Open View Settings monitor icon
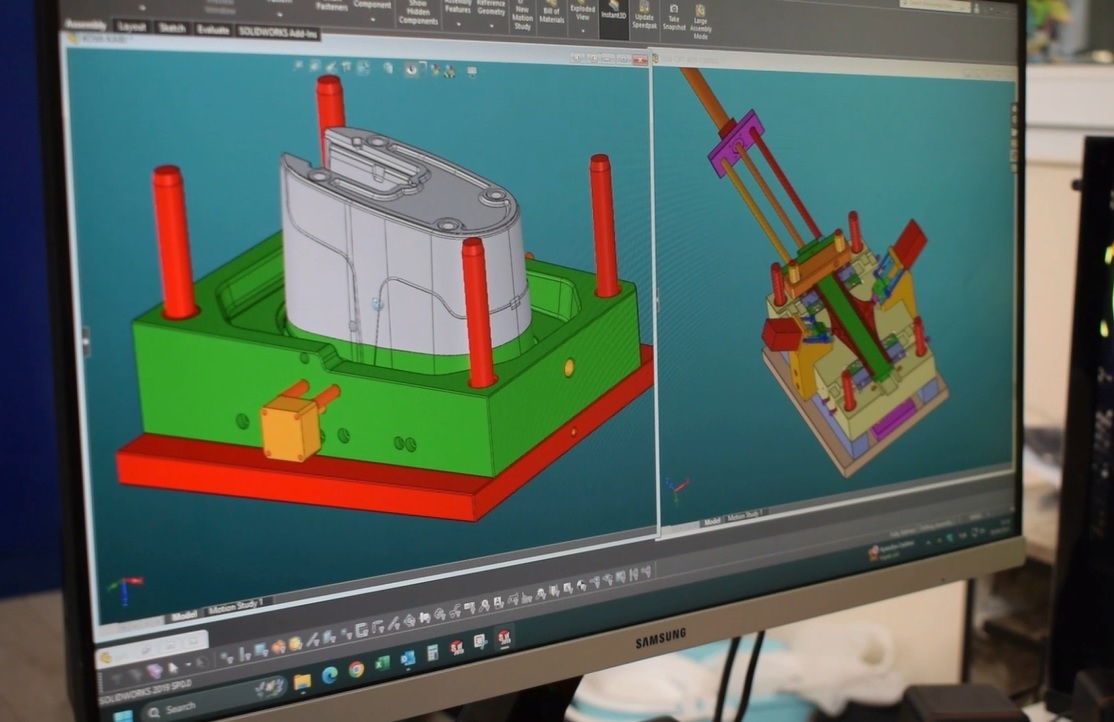Screen dimensions: 1114x722 point(472,70)
